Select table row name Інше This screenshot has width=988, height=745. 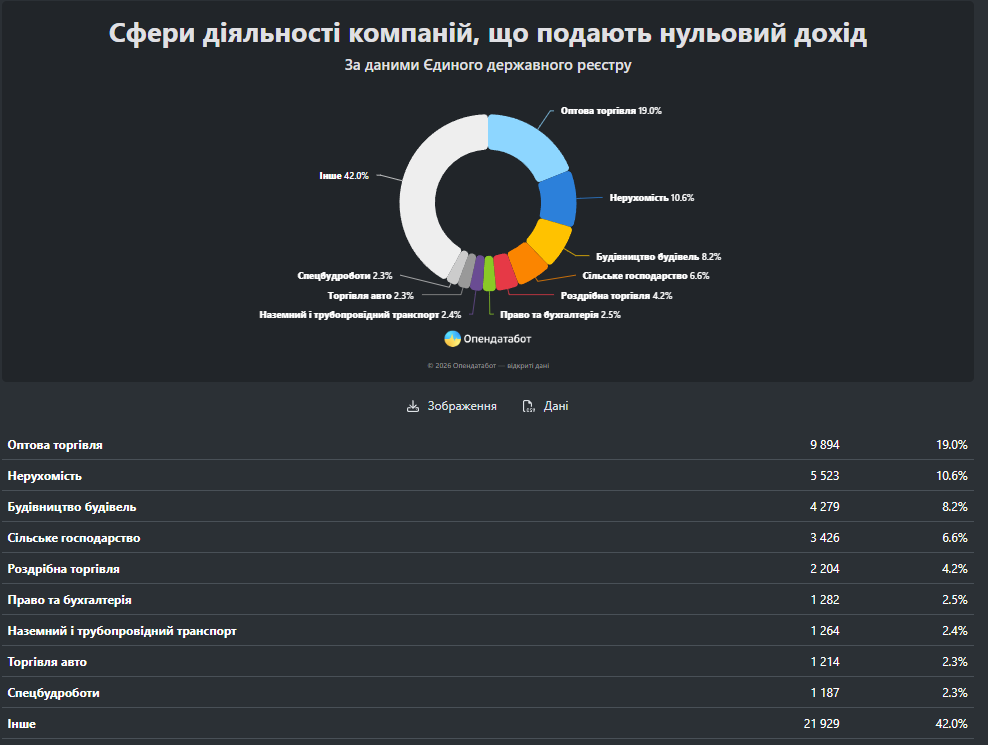point(21,724)
